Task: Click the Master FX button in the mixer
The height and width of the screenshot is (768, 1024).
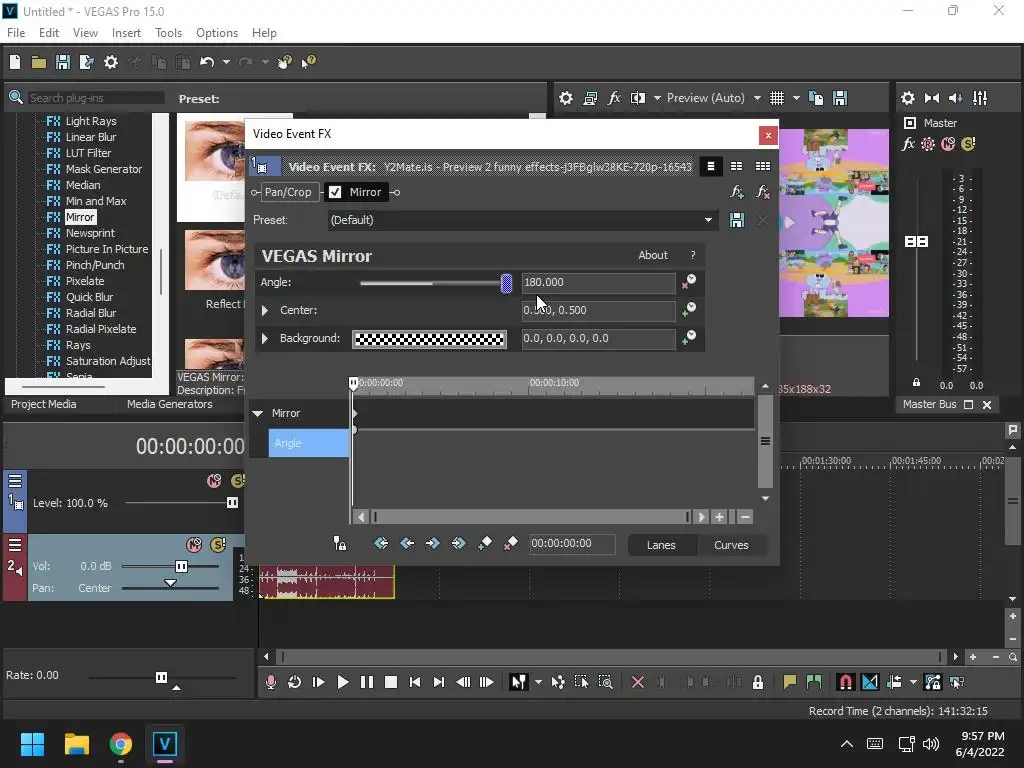Action: click(908, 144)
